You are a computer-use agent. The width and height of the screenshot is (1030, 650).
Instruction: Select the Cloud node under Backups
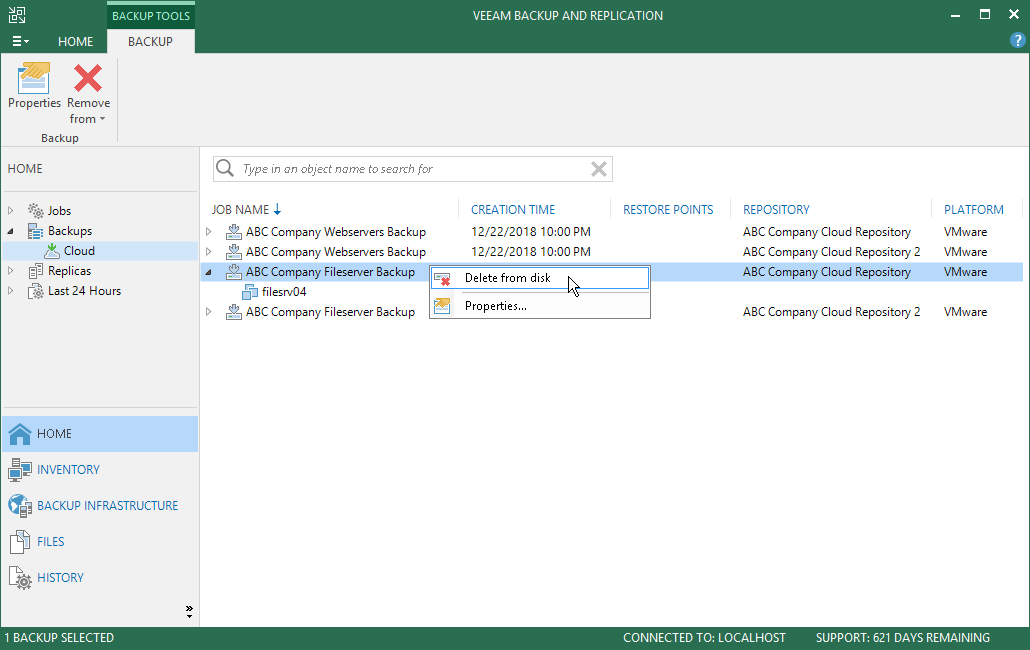pos(79,251)
